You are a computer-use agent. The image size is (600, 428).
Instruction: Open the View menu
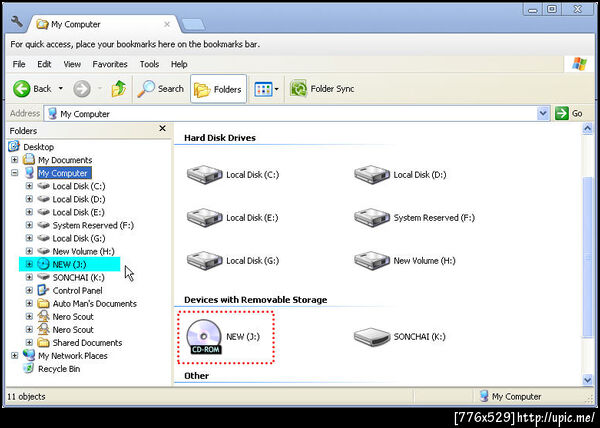point(72,64)
